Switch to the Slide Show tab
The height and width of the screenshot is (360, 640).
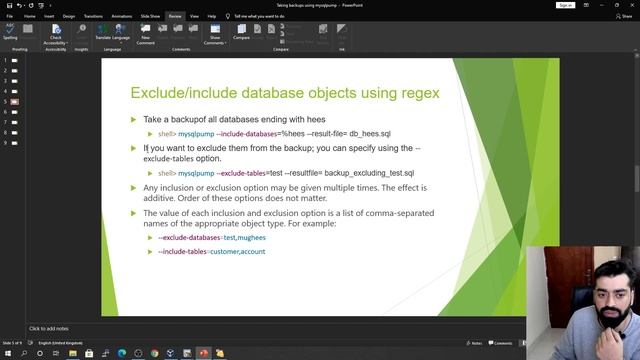[x=150, y=16]
